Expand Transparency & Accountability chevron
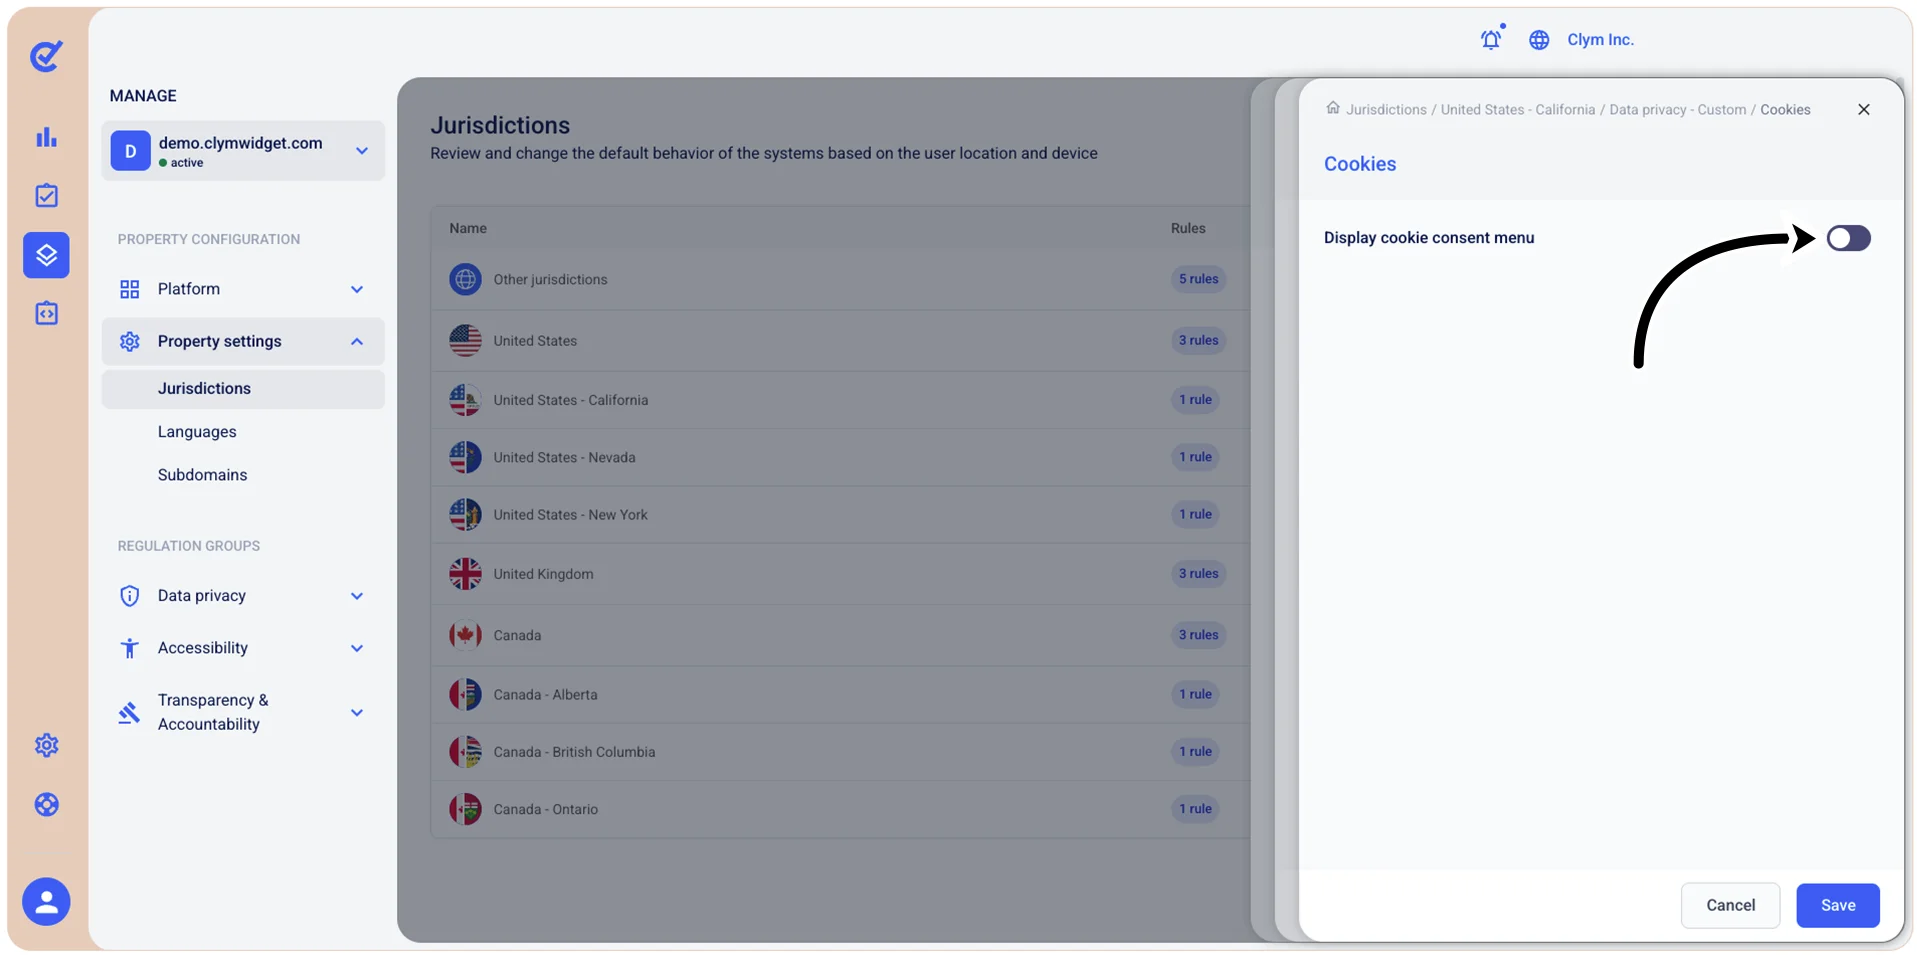The width and height of the screenshot is (1917, 955). pyautogui.click(x=357, y=713)
